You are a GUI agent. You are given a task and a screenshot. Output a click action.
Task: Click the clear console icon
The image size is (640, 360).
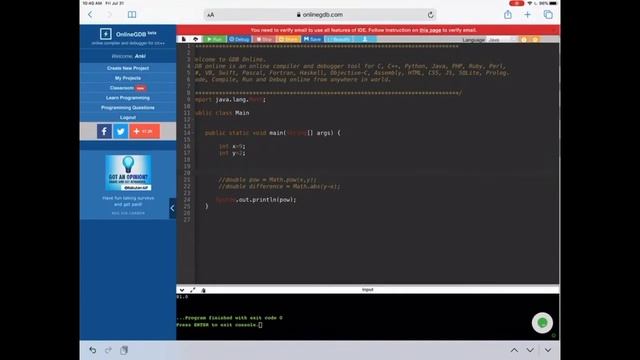[x=203, y=290]
